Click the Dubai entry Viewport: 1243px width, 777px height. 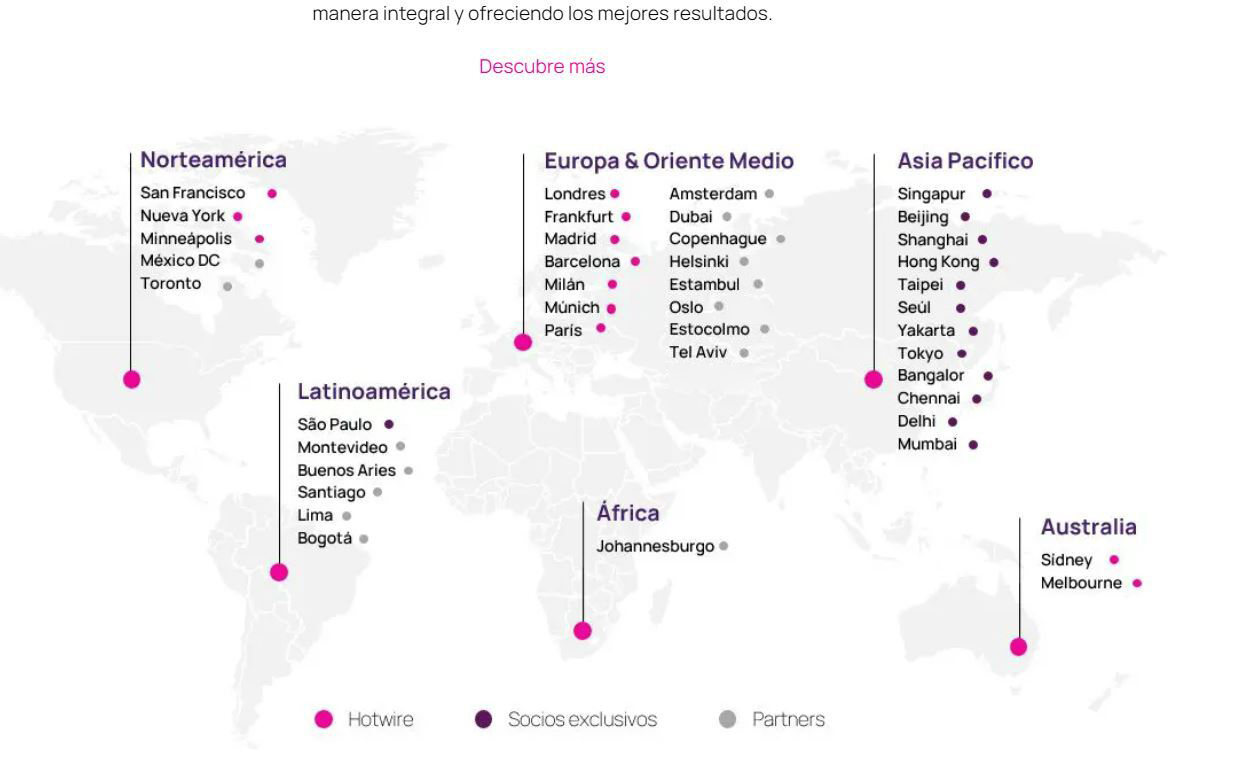[x=691, y=216]
